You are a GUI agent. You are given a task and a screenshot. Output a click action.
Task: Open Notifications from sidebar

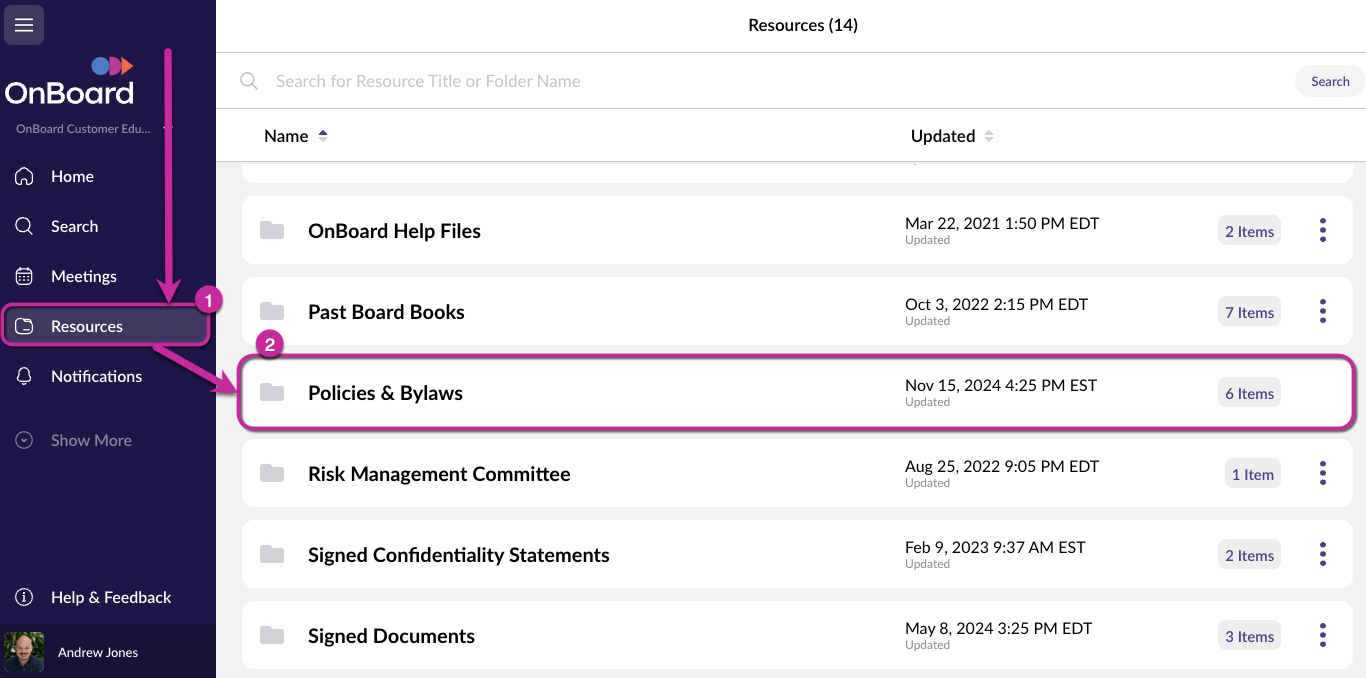(x=96, y=376)
